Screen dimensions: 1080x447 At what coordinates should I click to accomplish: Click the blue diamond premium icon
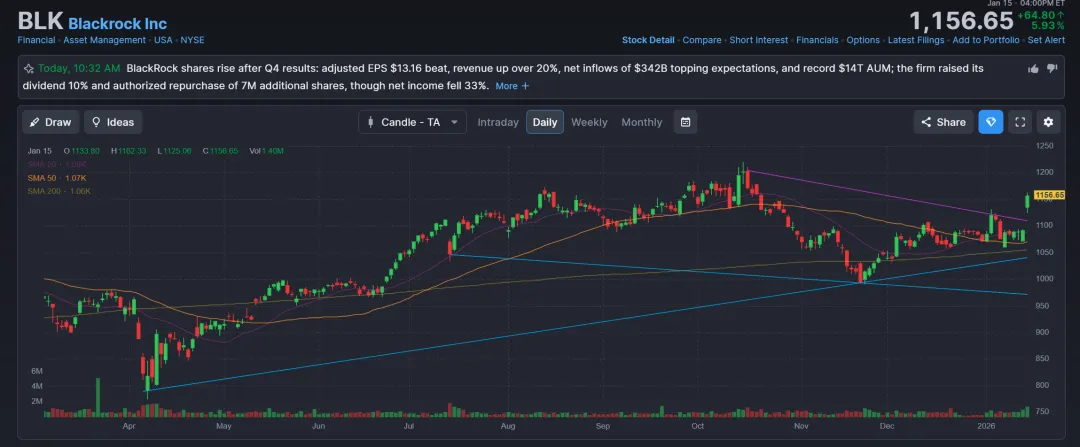990,122
